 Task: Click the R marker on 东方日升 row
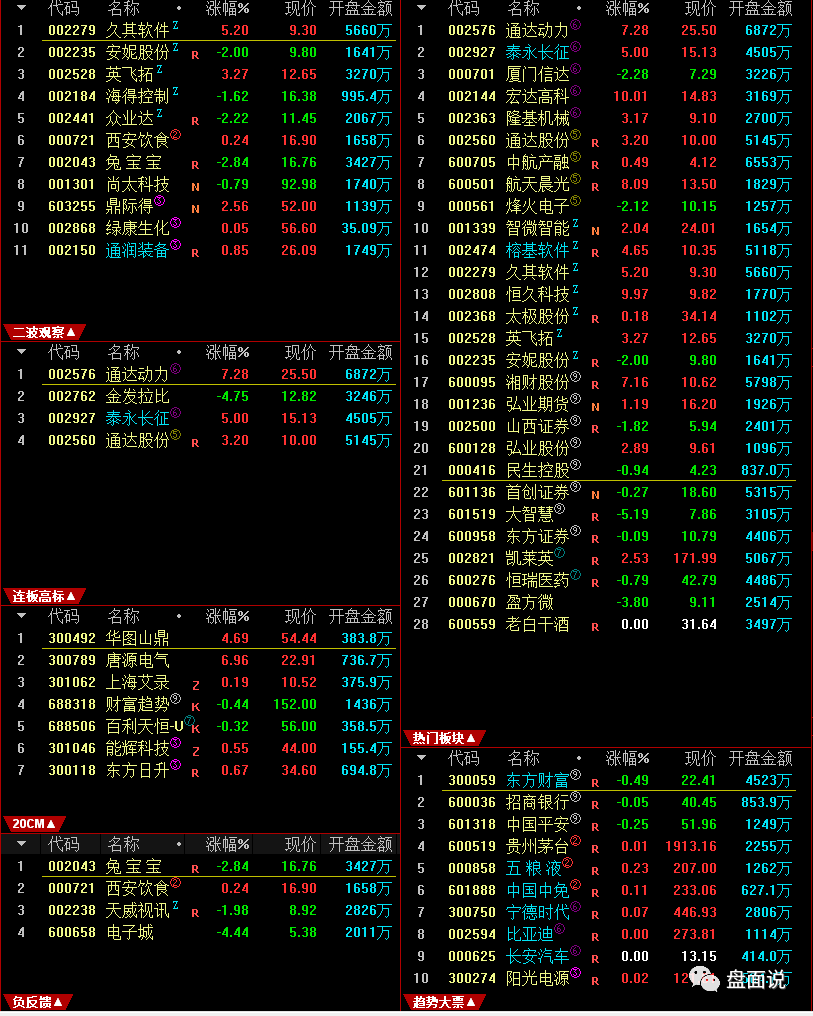[x=195, y=773]
